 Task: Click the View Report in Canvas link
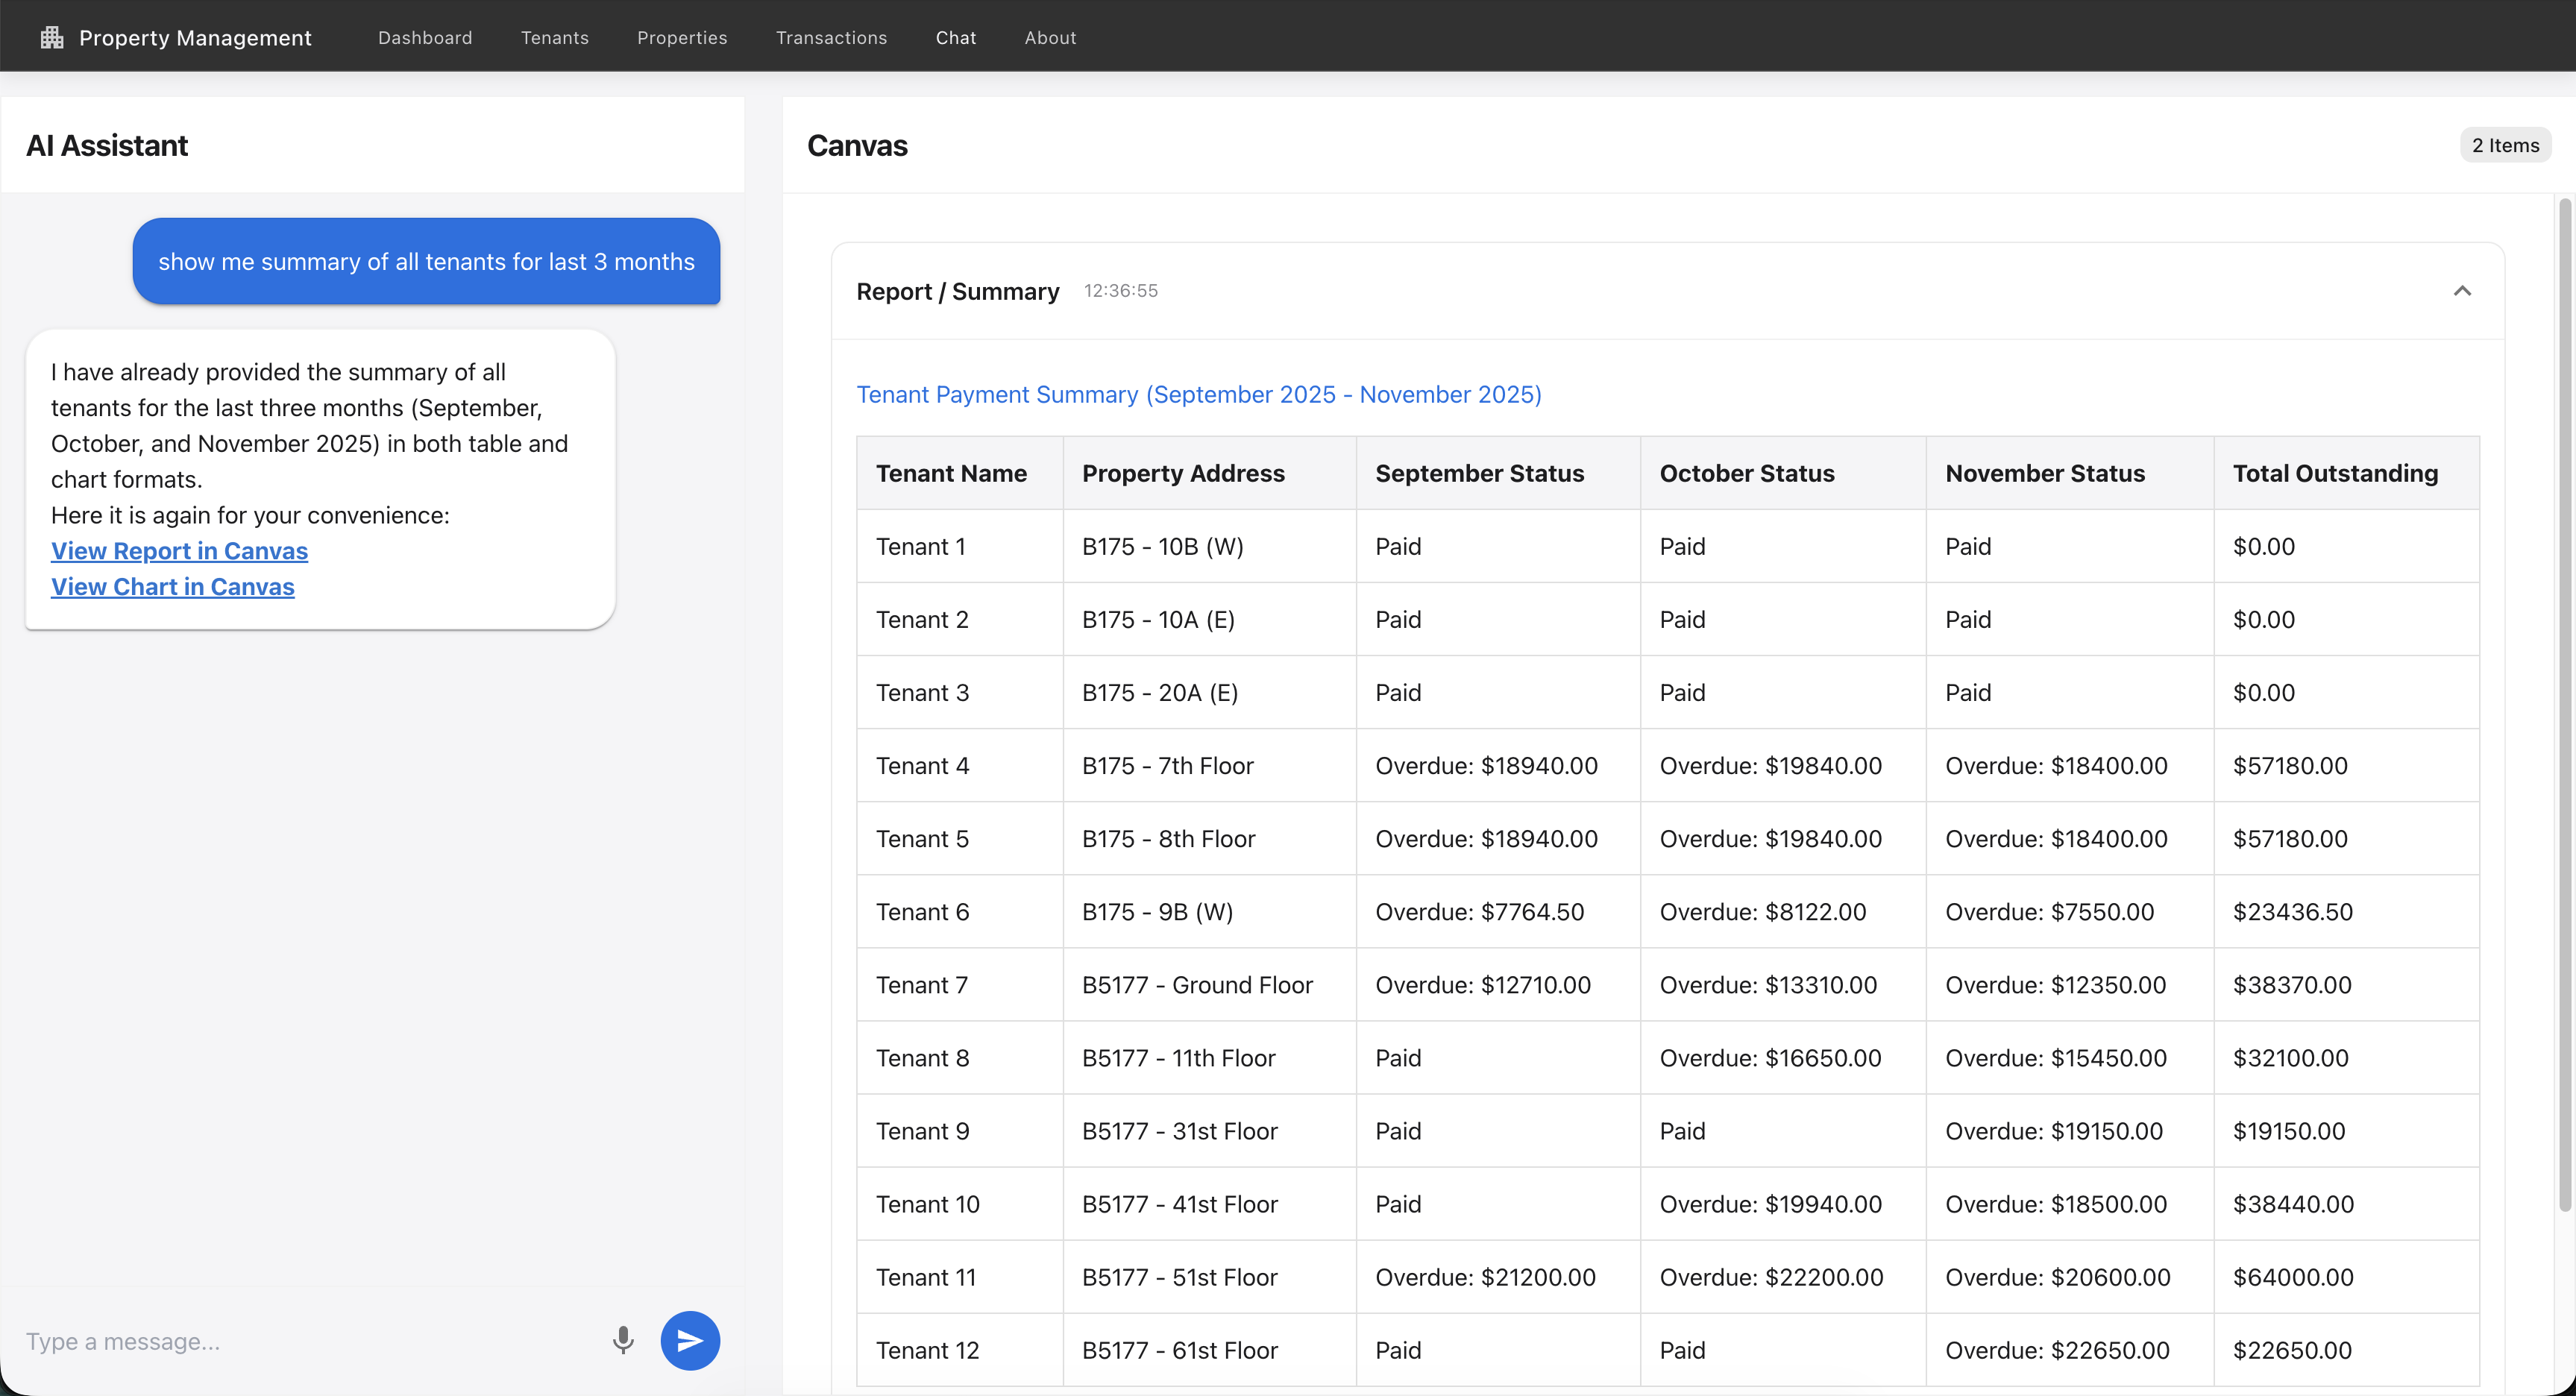pyautogui.click(x=179, y=551)
